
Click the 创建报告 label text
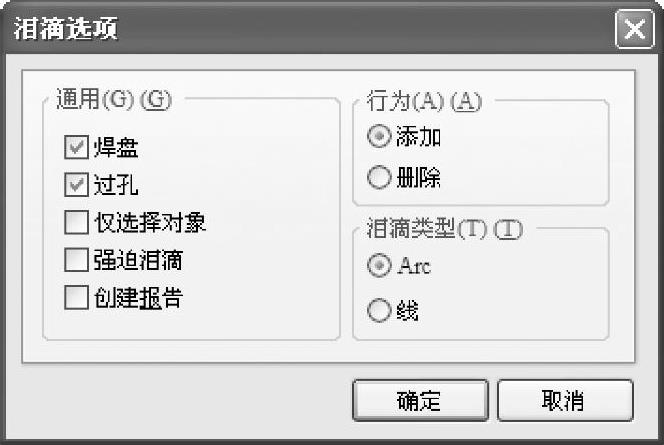(137, 297)
